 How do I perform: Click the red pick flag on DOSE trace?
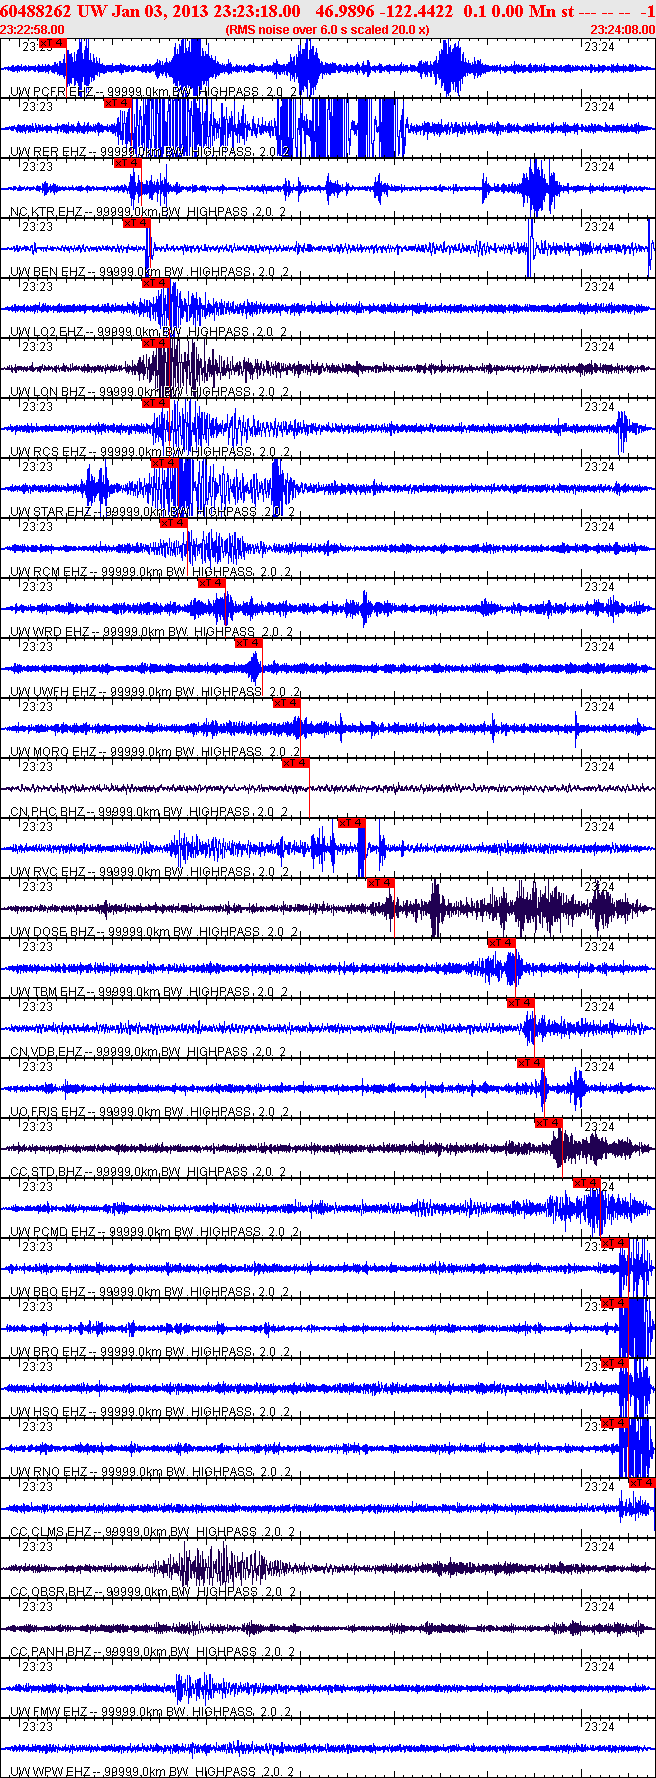point(381,883)
